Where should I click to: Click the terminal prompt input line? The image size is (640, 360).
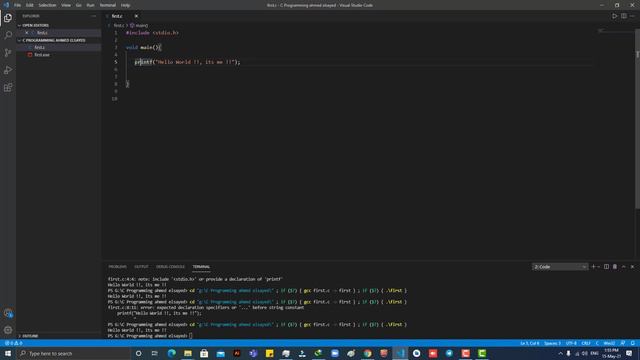150,336
